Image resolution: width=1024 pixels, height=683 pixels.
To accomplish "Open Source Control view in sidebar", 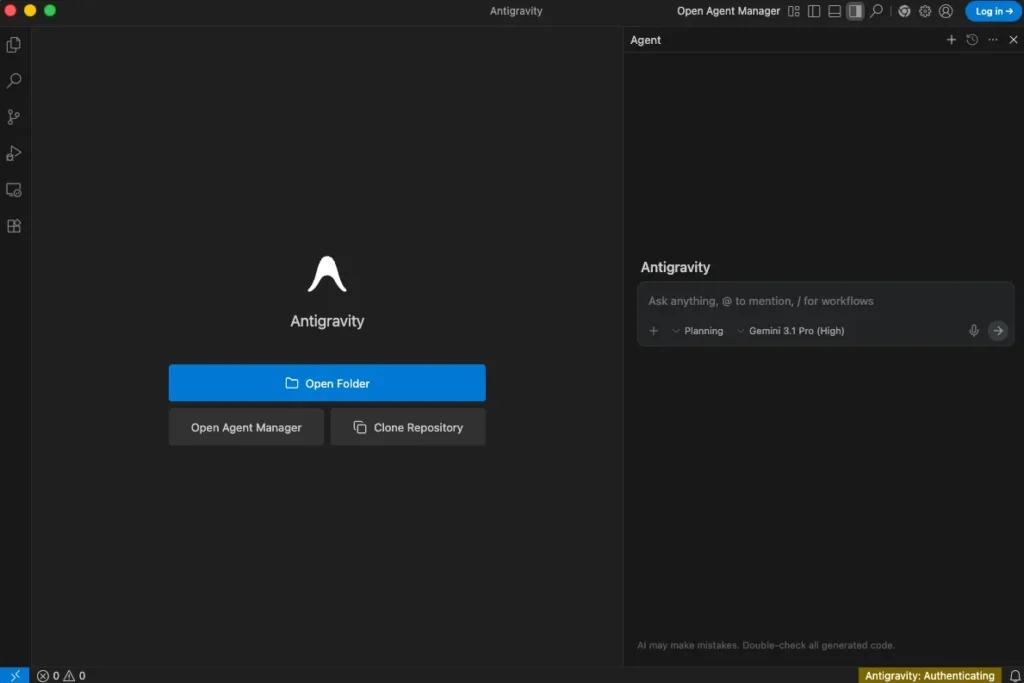I will coord(14,117).
